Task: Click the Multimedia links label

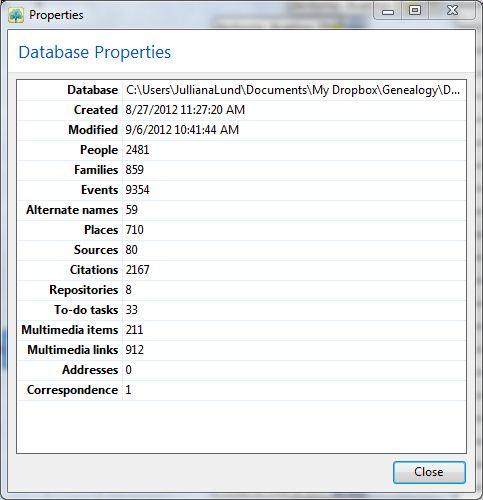Action: point(73,350)
